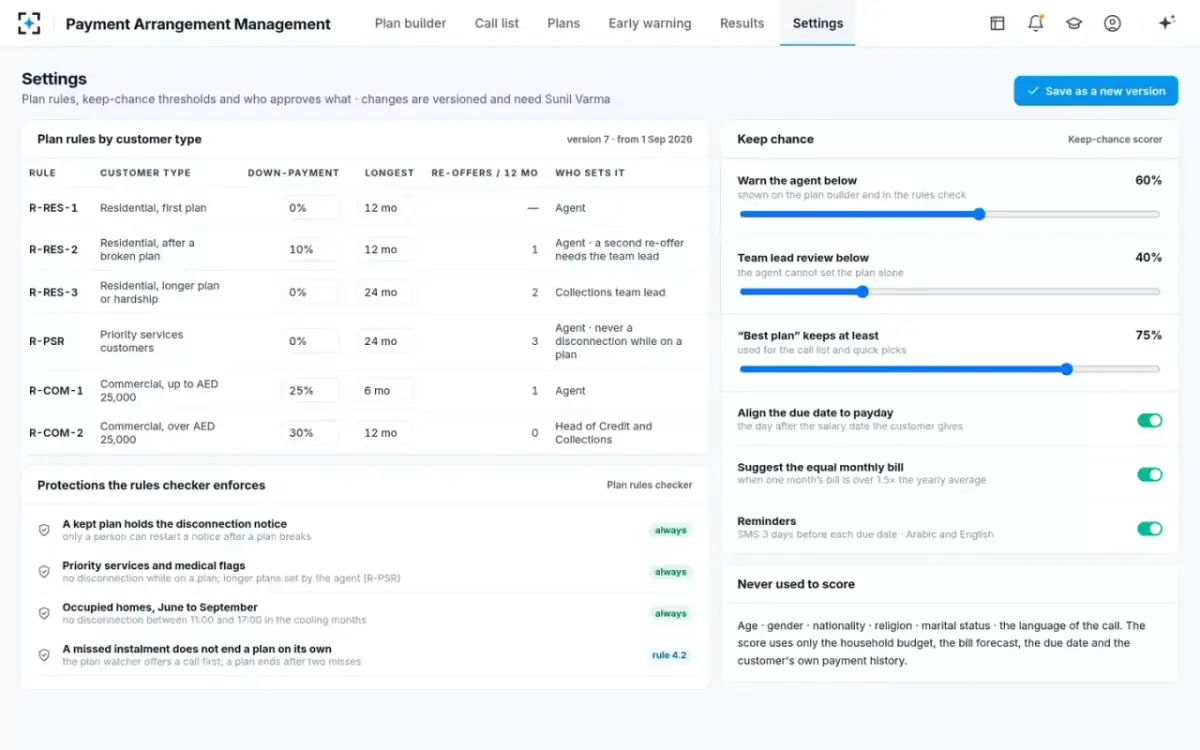The width and height of the screenshot is (1200, 750).
Task: Select the R-PSR rule code
Action: pos(46,341)
